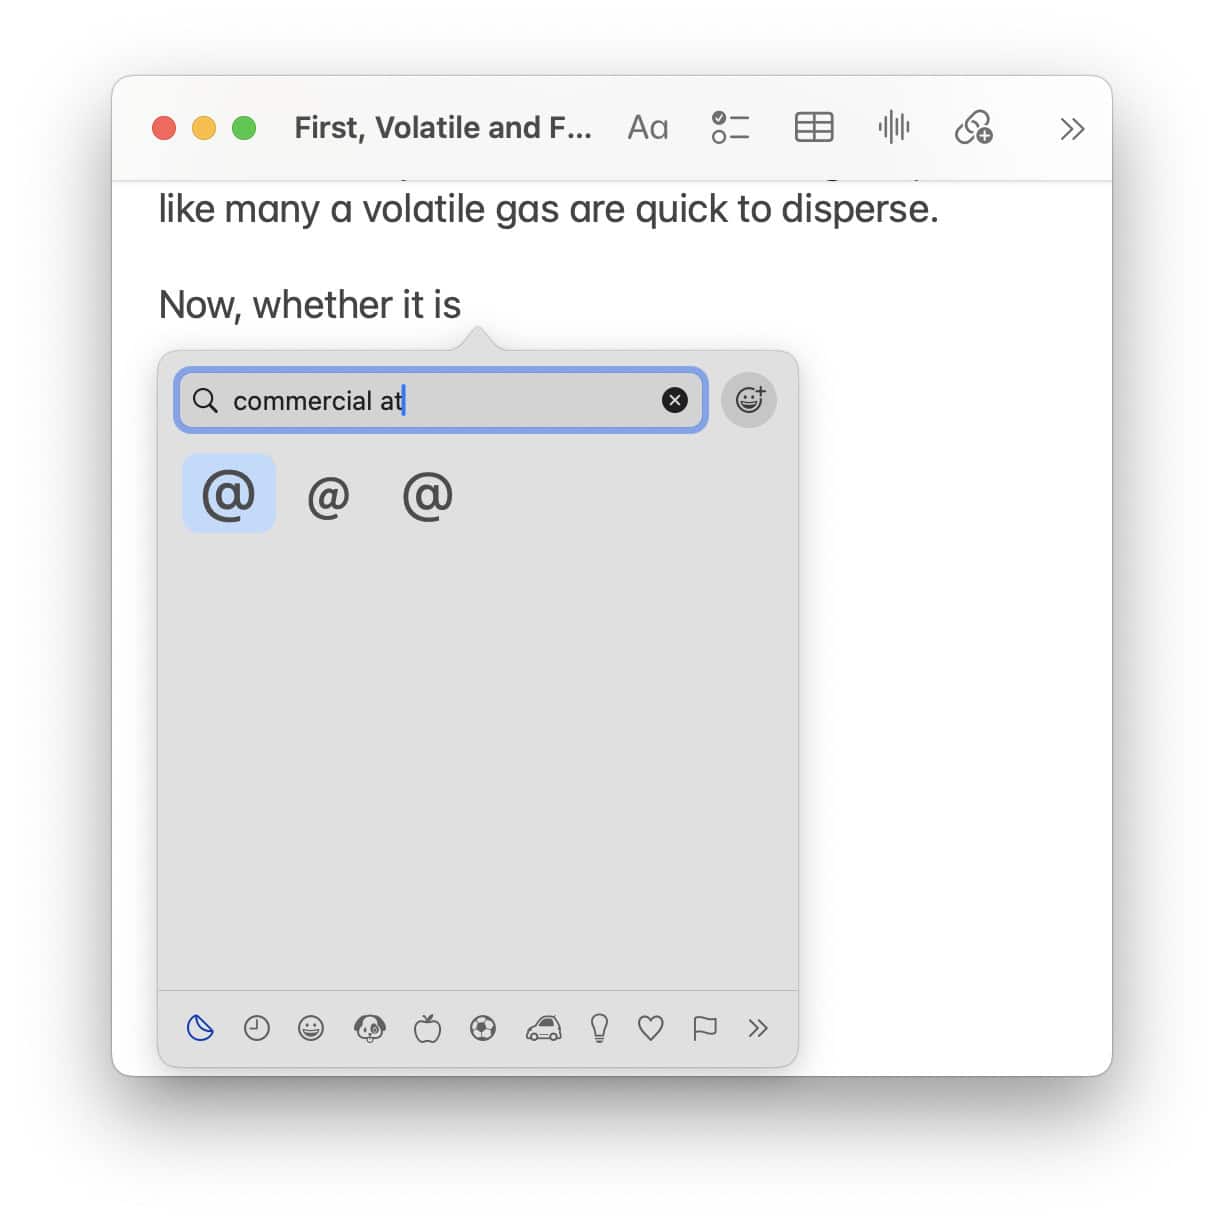Viewport: 1224px width, 1224px height.
Task: Open the Activities emoji category
Action: [x=482, y=1028]
